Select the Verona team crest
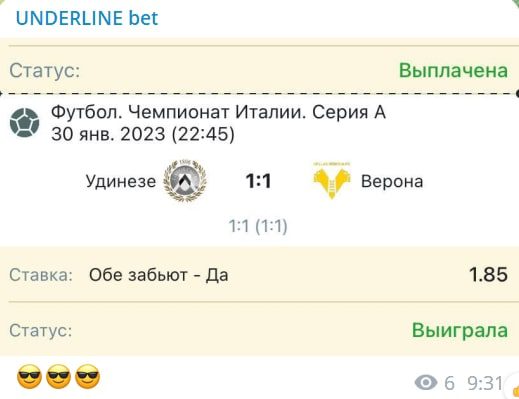This screenshot has height=399, width=519. 332,180
